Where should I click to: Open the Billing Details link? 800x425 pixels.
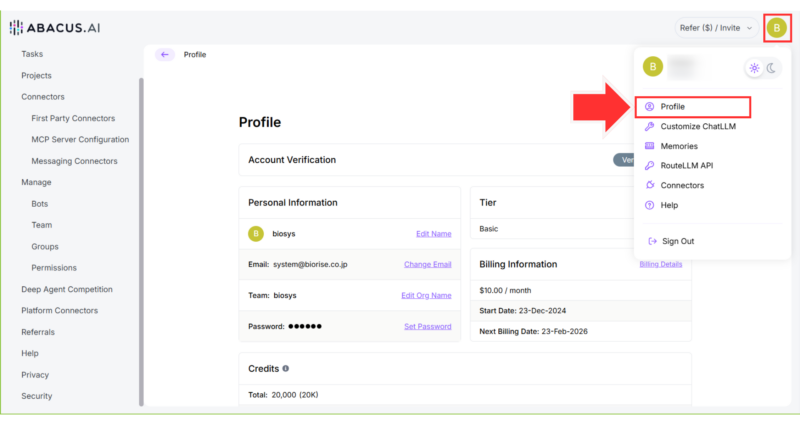tap(660, 264)
